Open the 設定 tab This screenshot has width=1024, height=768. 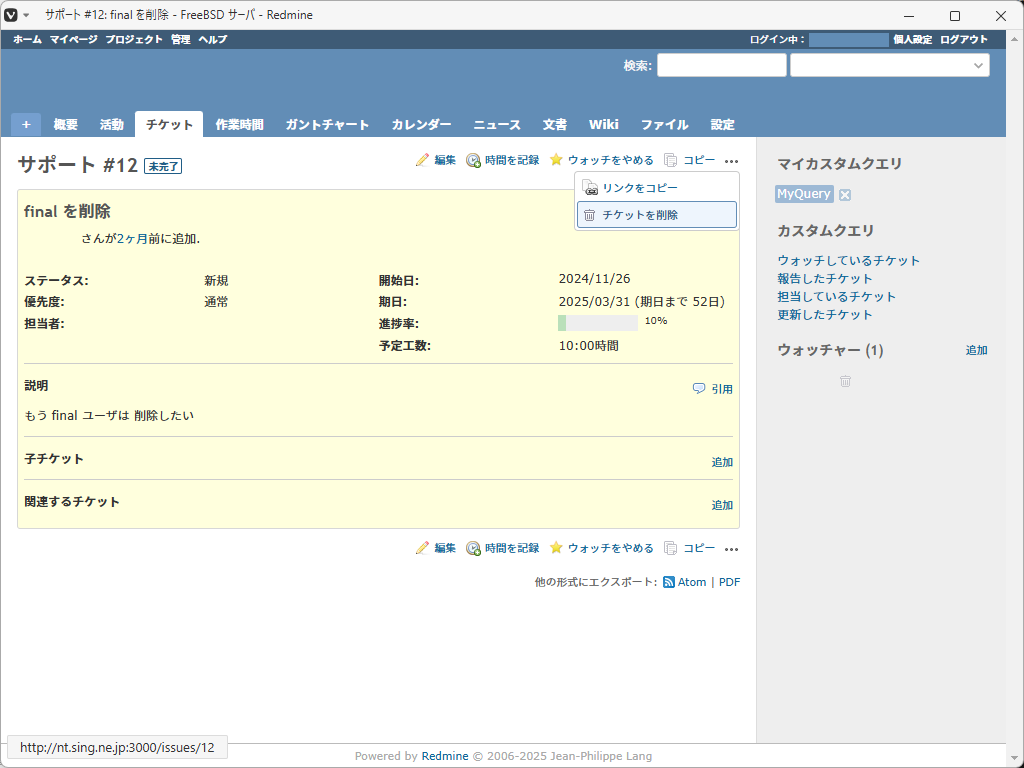[722, 124]
